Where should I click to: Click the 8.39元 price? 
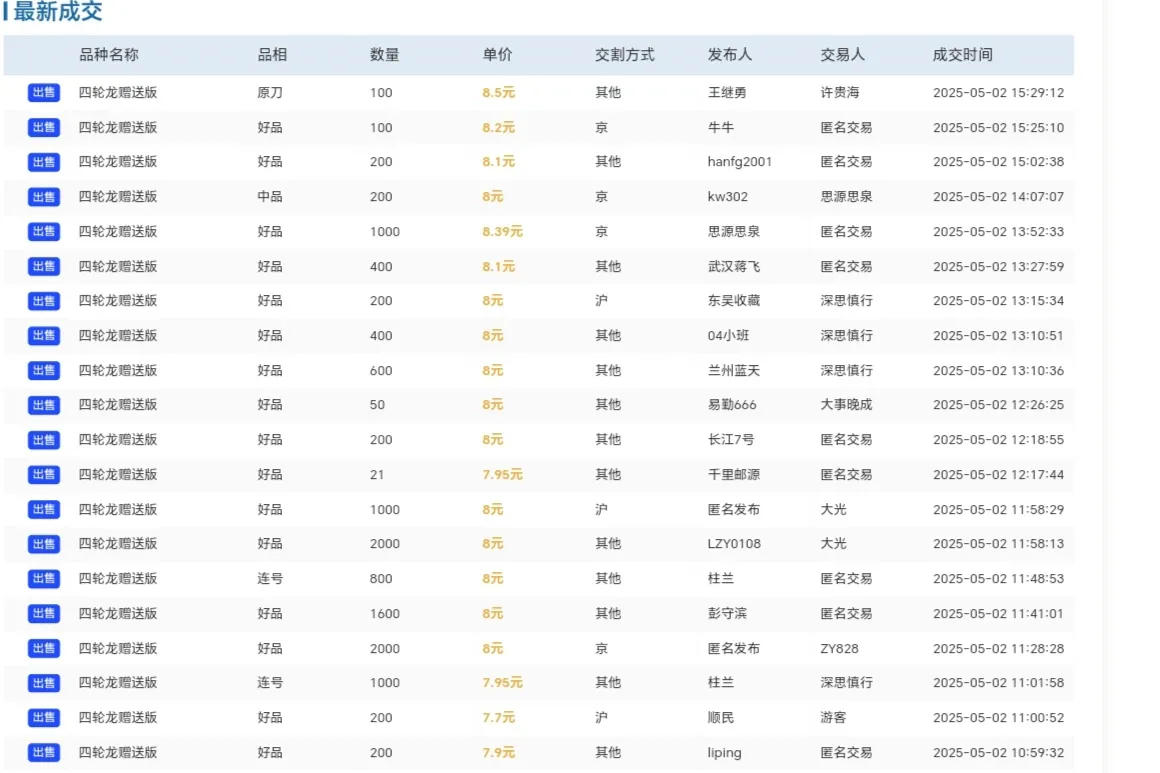coord(502,232)
